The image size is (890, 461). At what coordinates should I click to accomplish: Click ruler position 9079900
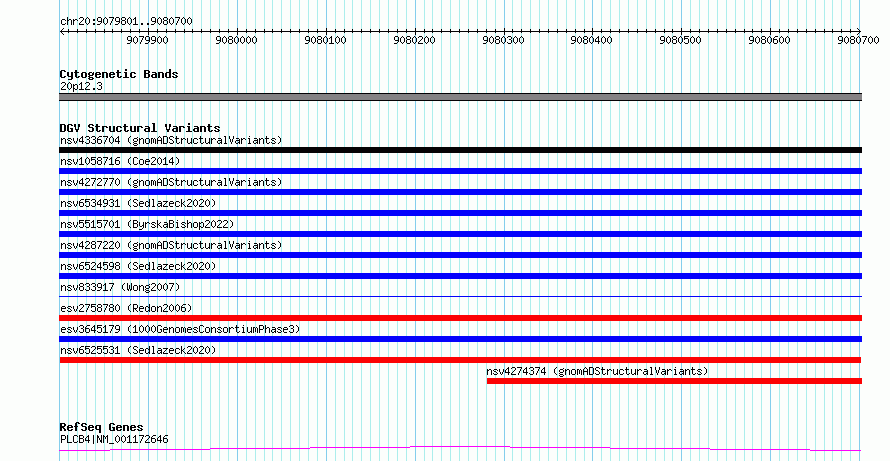(x=147, y=40)
